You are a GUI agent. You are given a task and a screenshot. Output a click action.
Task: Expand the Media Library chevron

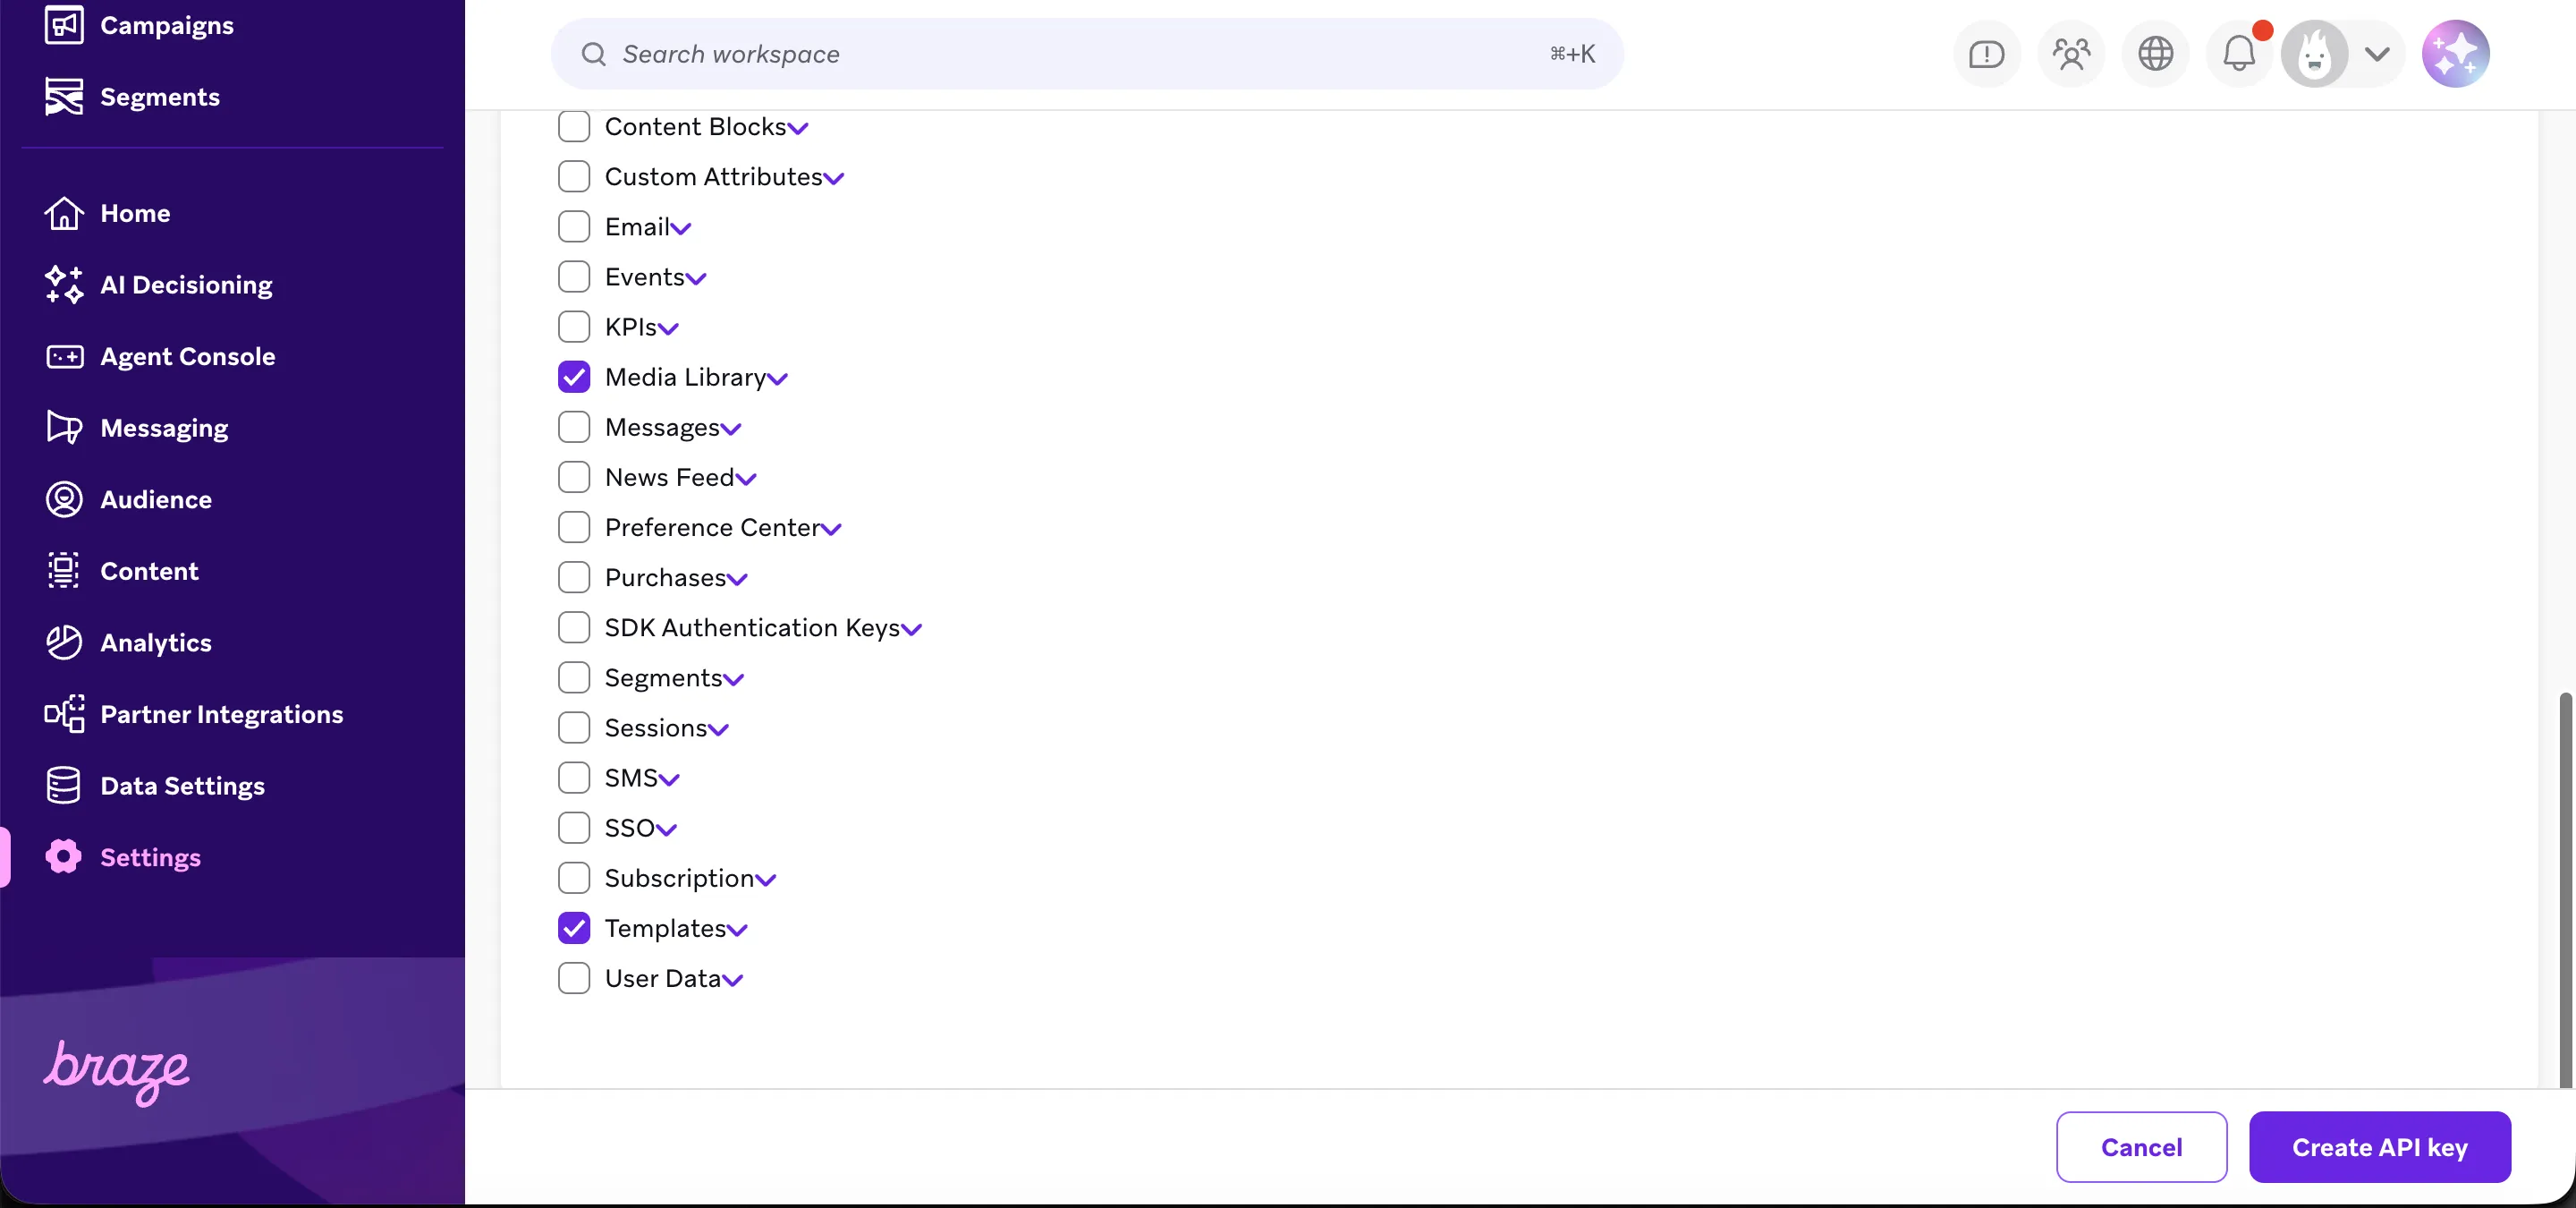pos(777,379)
